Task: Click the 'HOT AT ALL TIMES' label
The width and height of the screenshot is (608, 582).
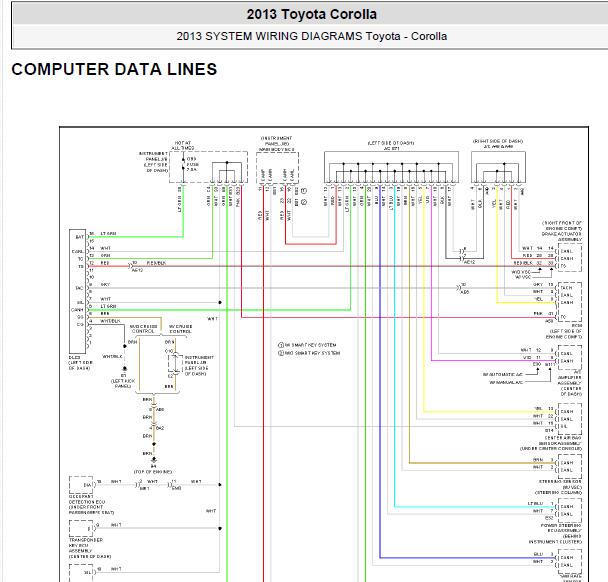Action: pyautogui.click(x=183, y=145)
